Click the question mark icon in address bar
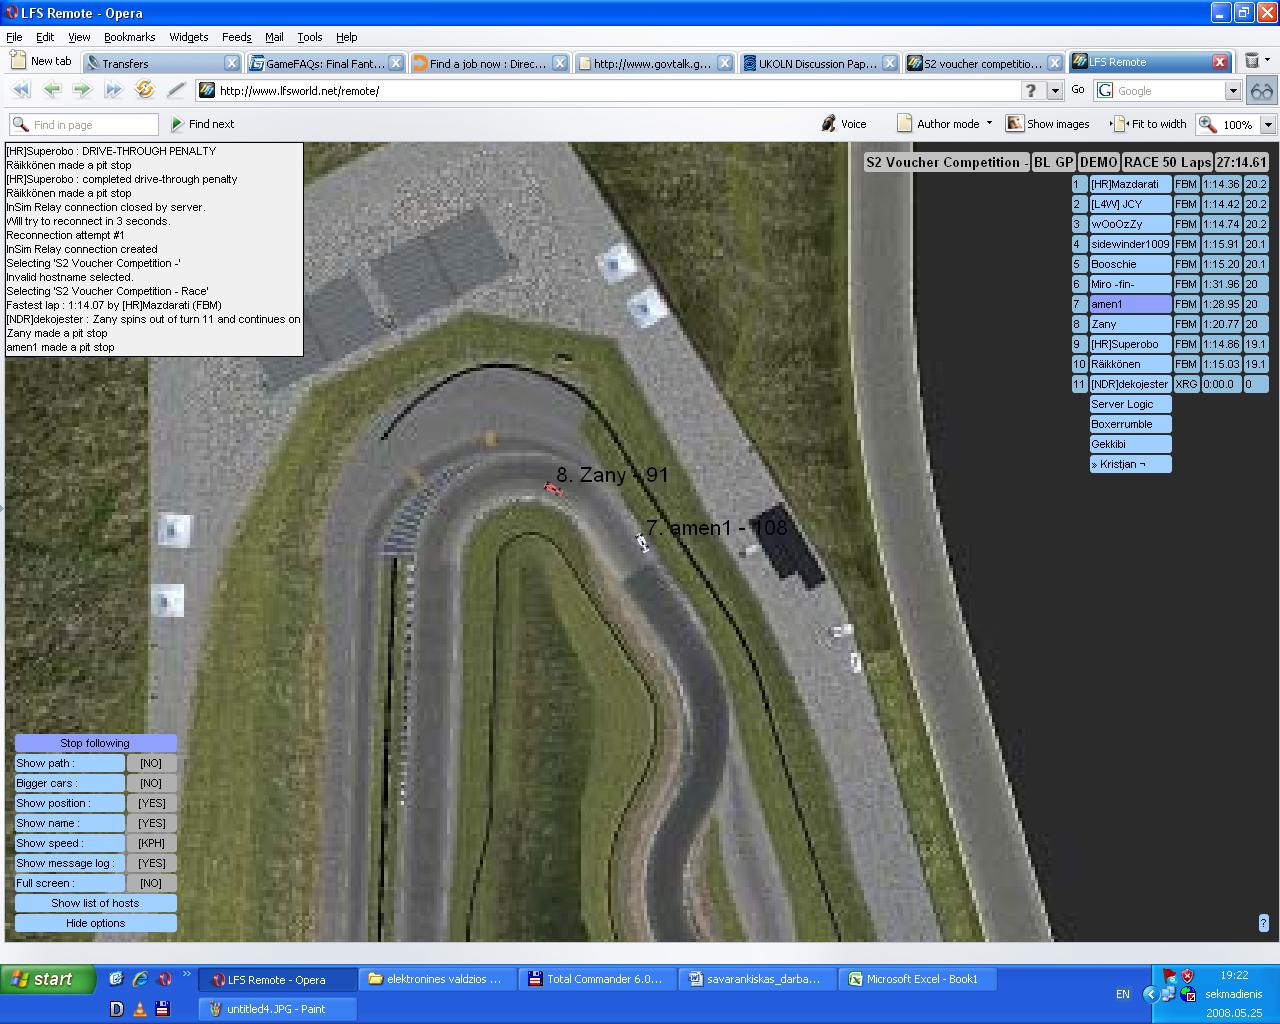 pos(1032,90)
